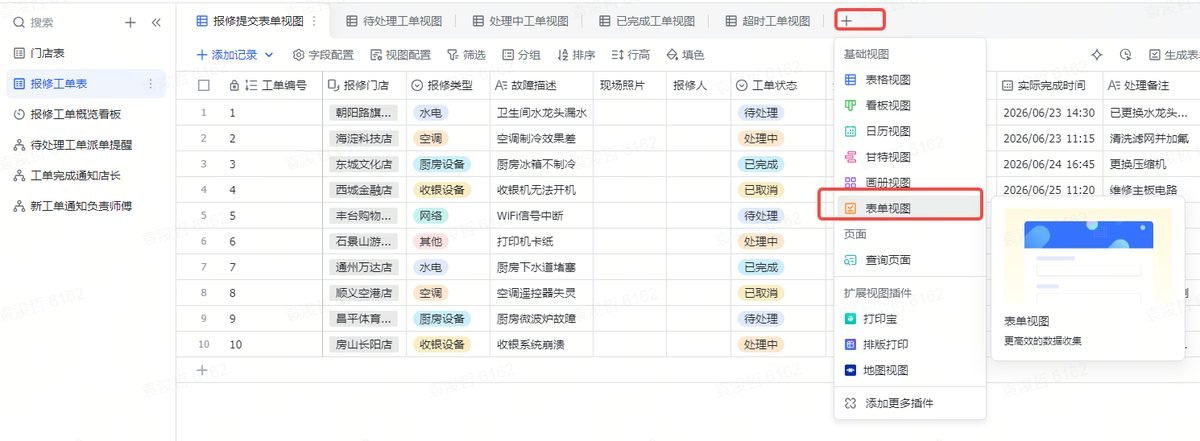Screen dimensions: 1200x441
Task: Click the plus icon beside the sidebar search
Action: [x=130, y=22]
